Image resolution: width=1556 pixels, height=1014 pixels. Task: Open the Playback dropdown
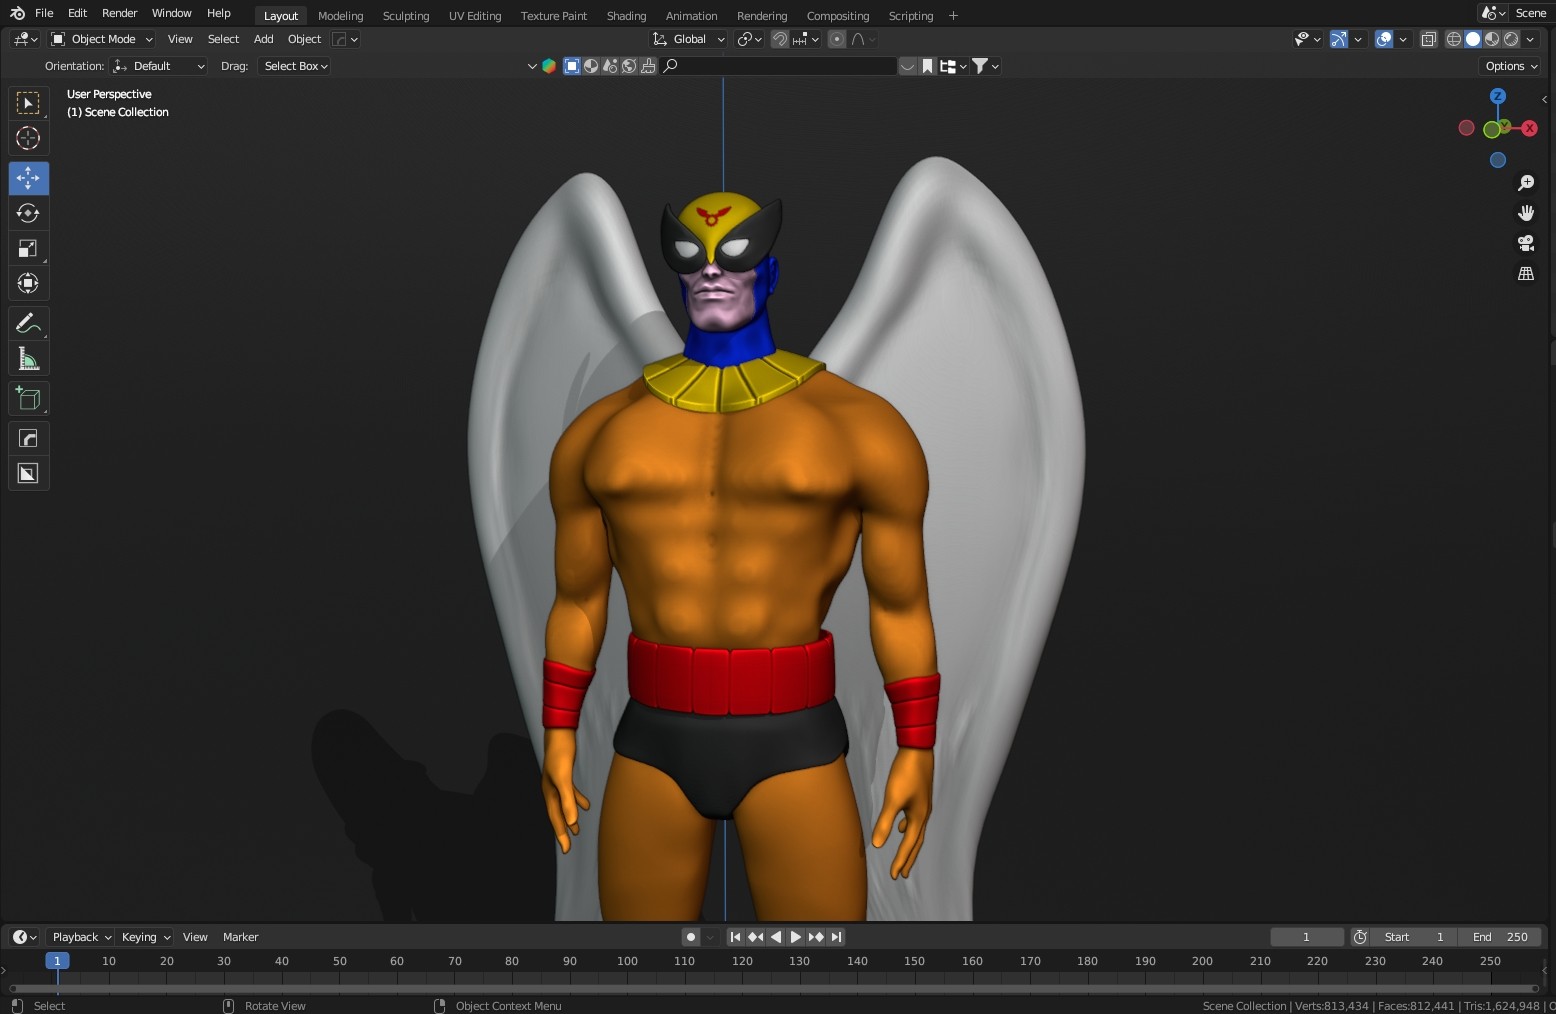point(81,937)
